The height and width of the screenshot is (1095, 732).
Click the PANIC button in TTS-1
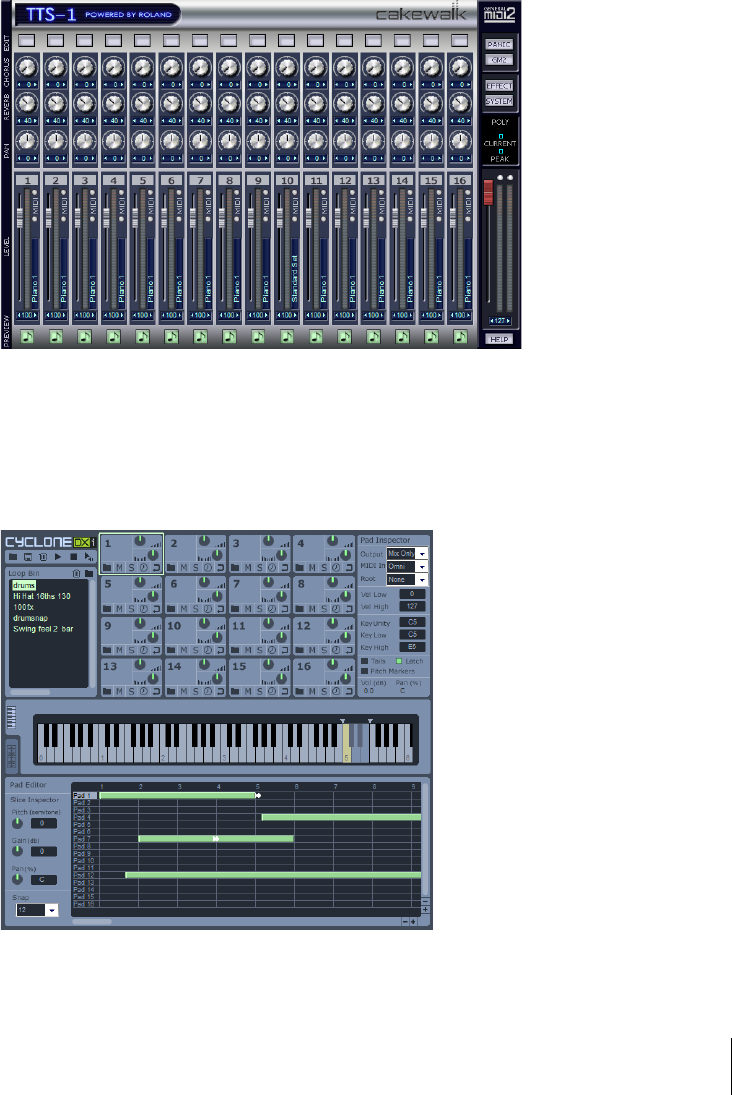pyautogui.click(x=499, y=44)
